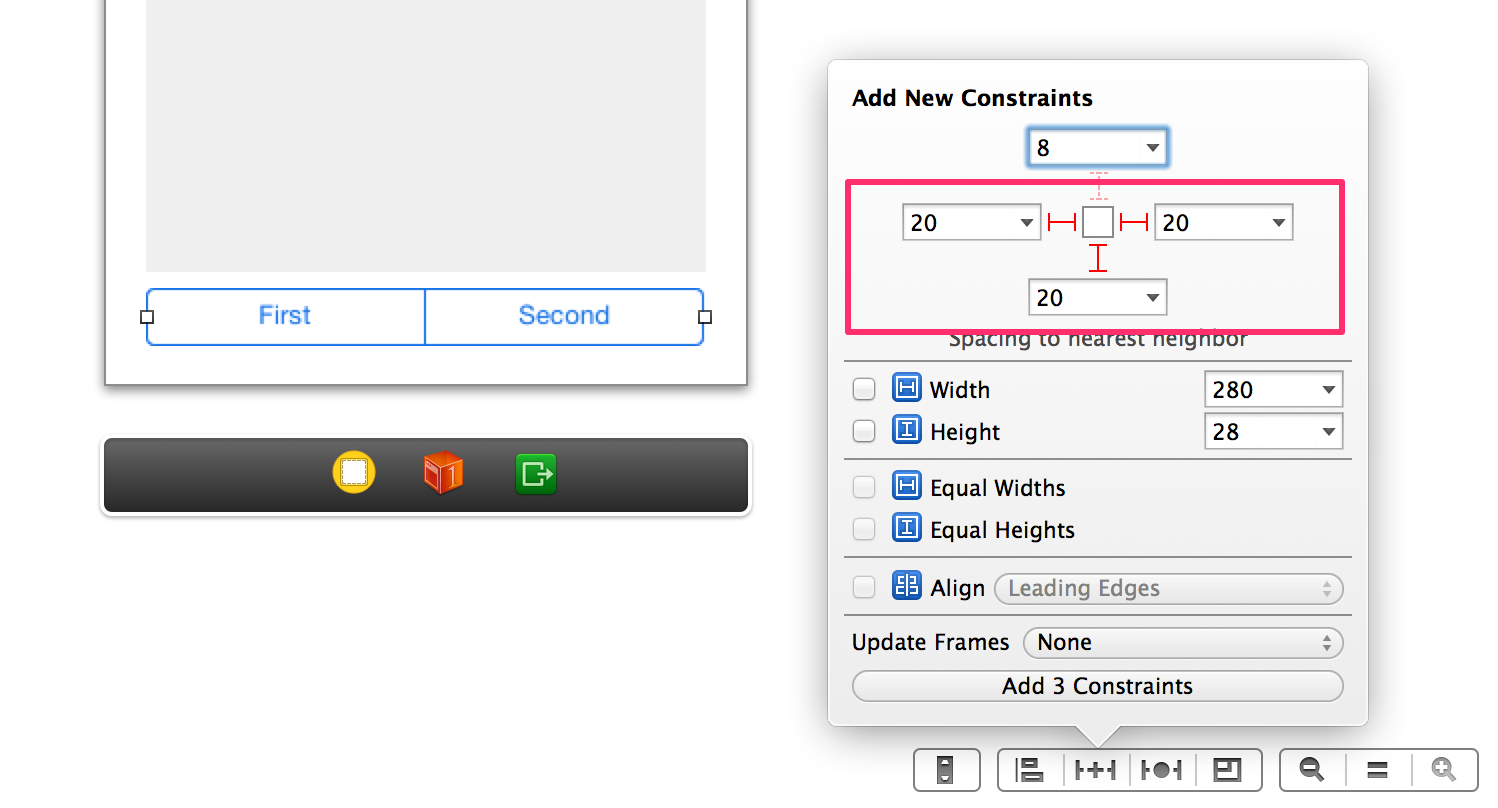Click the zoom in magnifier icon
This screenshot has width=1498, height=808.
pos(1444,770)
